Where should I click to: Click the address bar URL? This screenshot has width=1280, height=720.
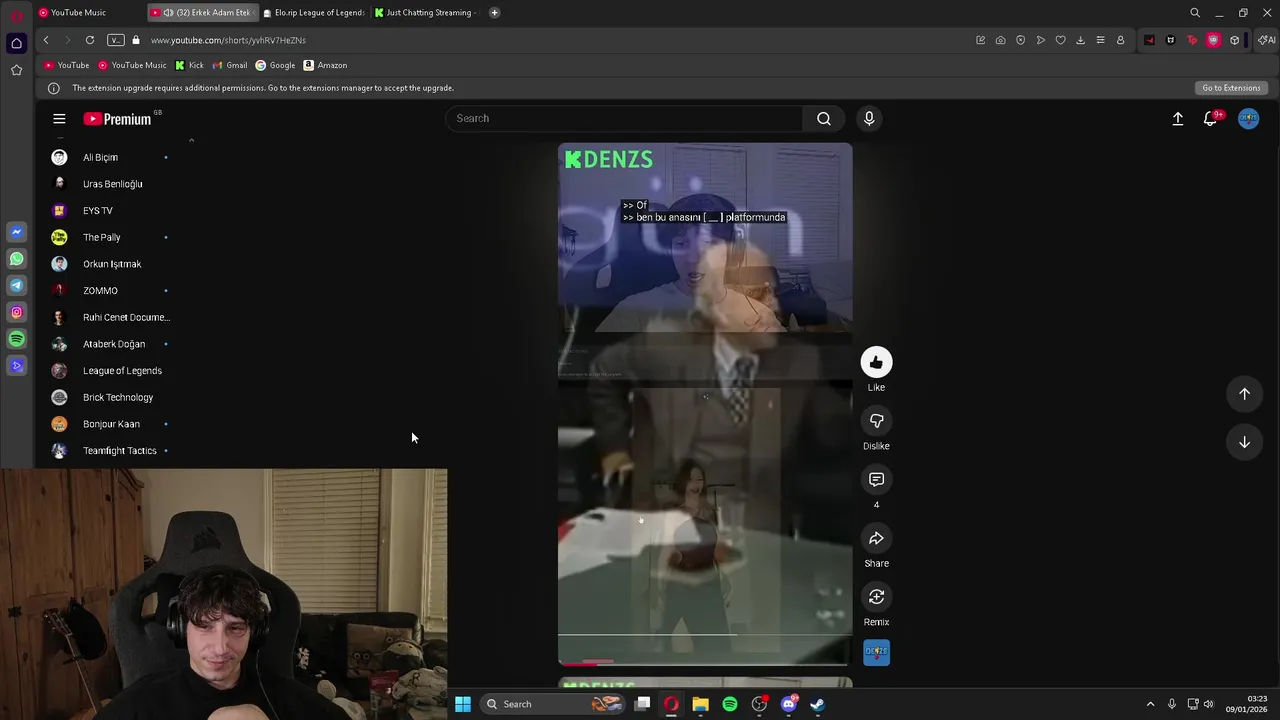click(x=228, y=40)
